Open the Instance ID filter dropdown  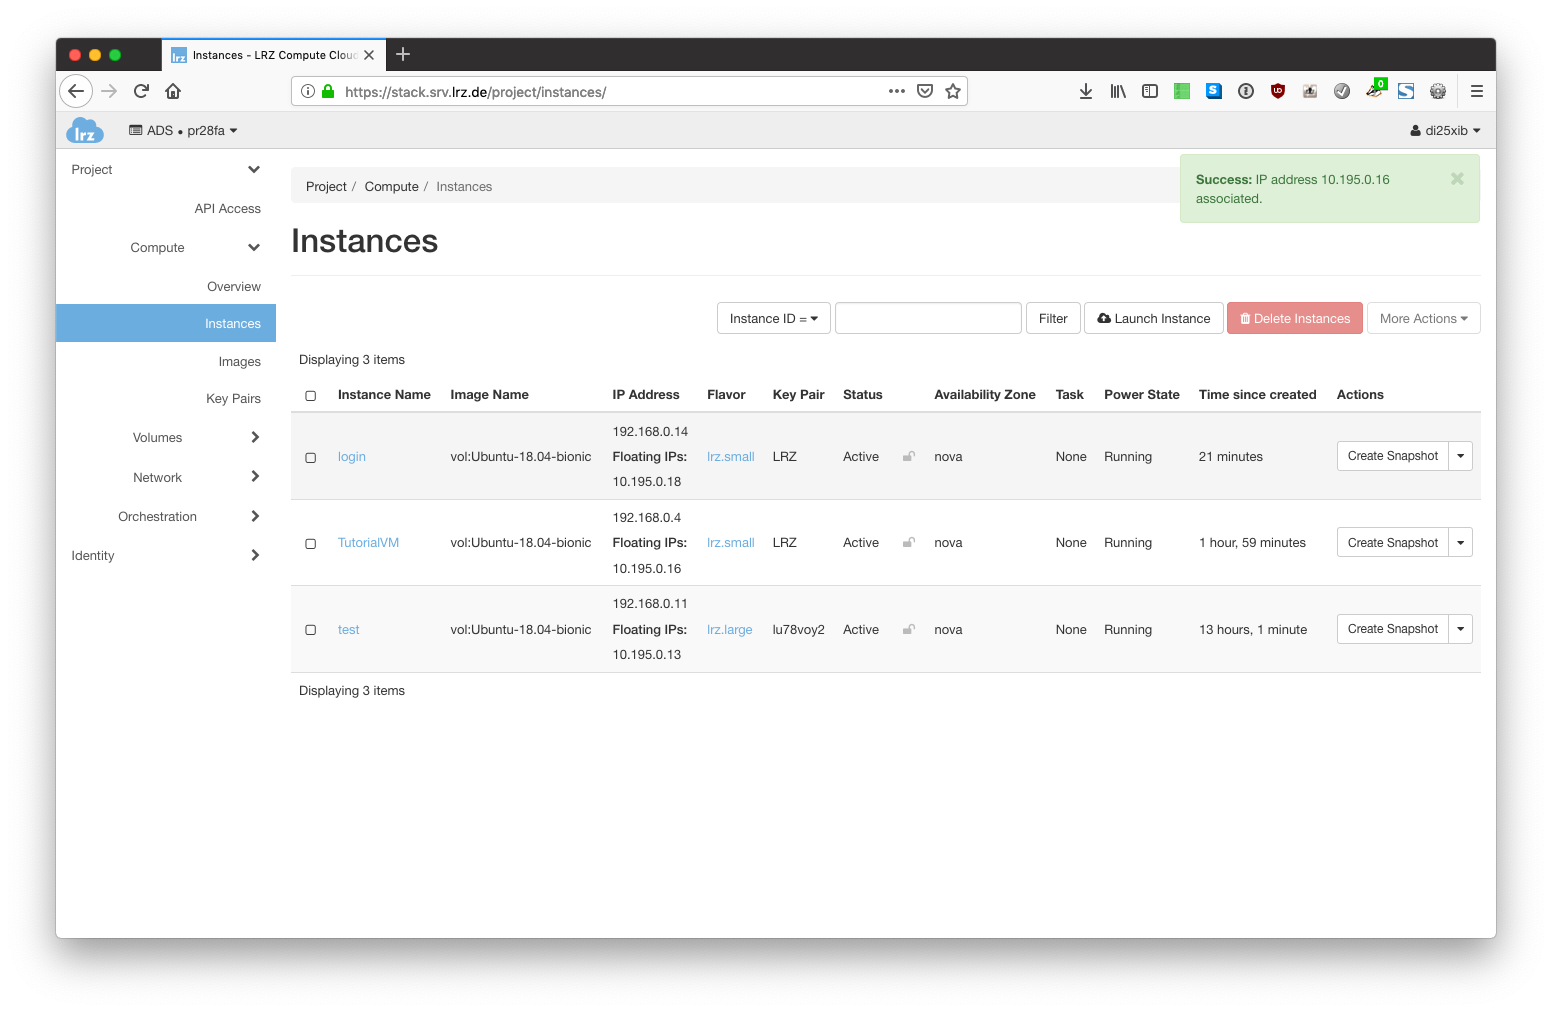773,319
